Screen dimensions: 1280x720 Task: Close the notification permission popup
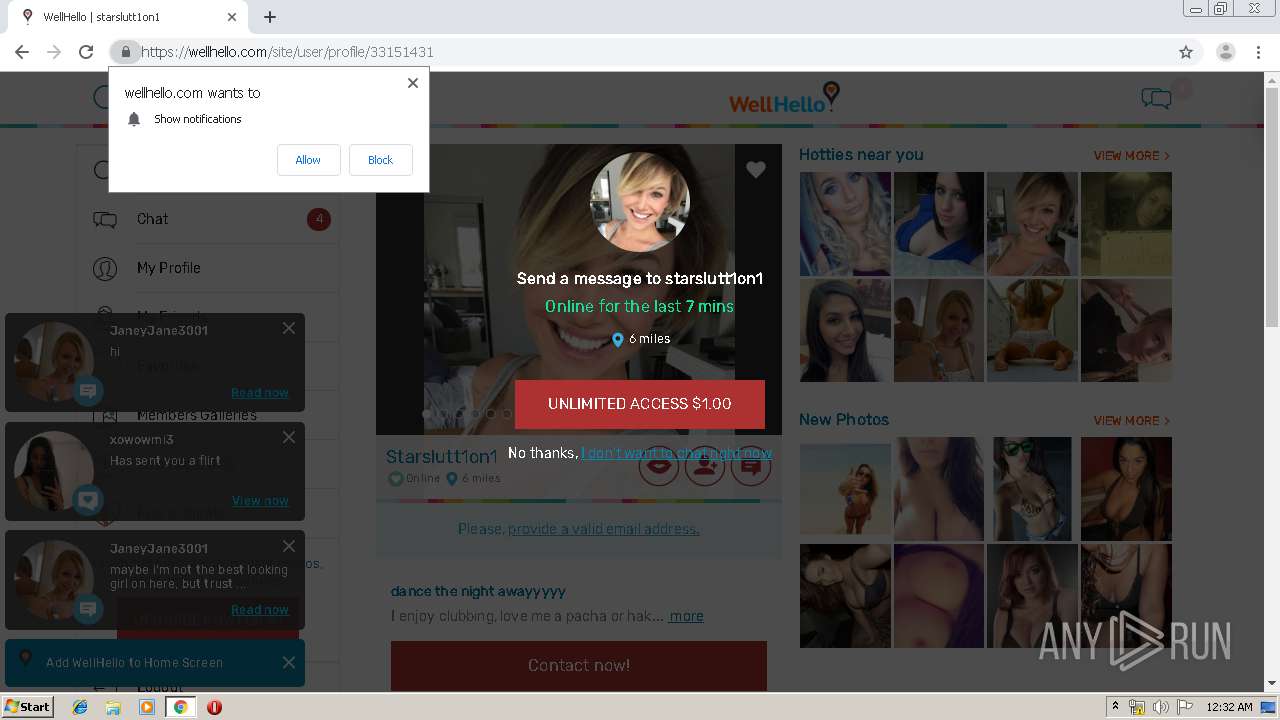(412, 83)
